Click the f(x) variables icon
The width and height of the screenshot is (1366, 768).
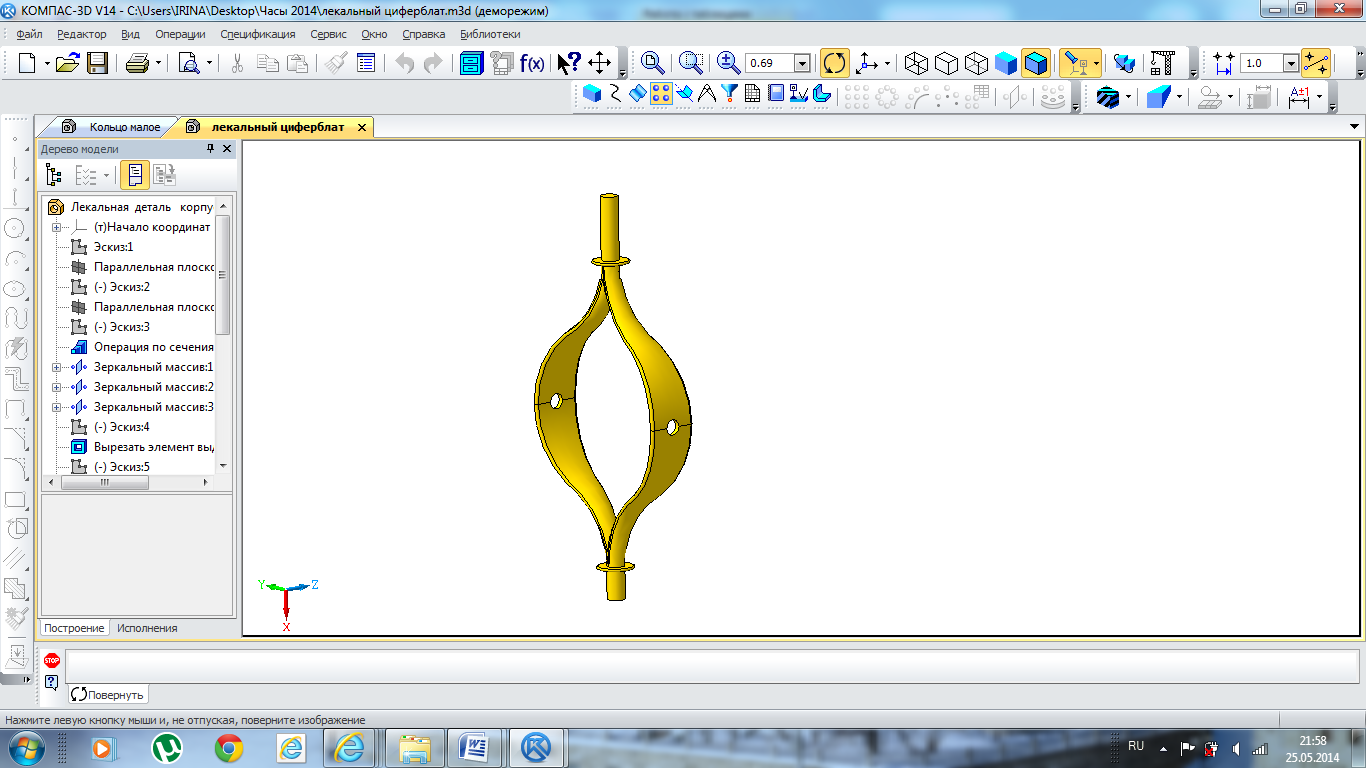[x=532, y=63]
